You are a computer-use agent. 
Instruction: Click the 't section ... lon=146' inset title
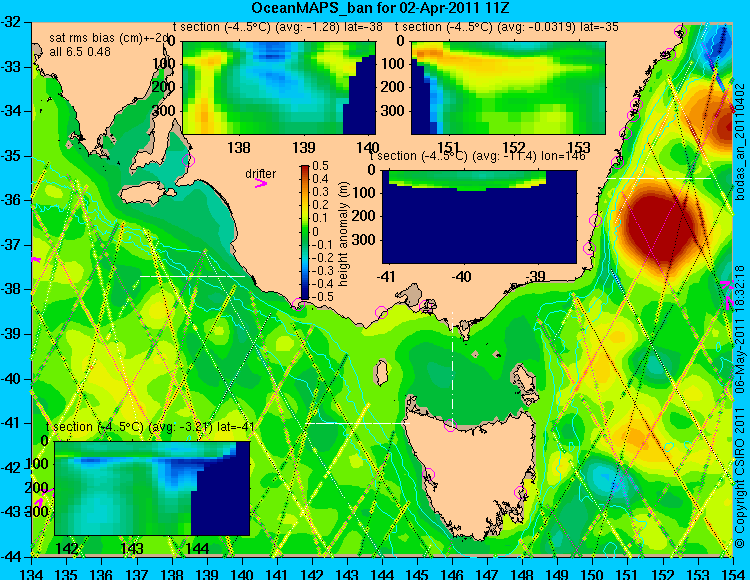[477, 156]
